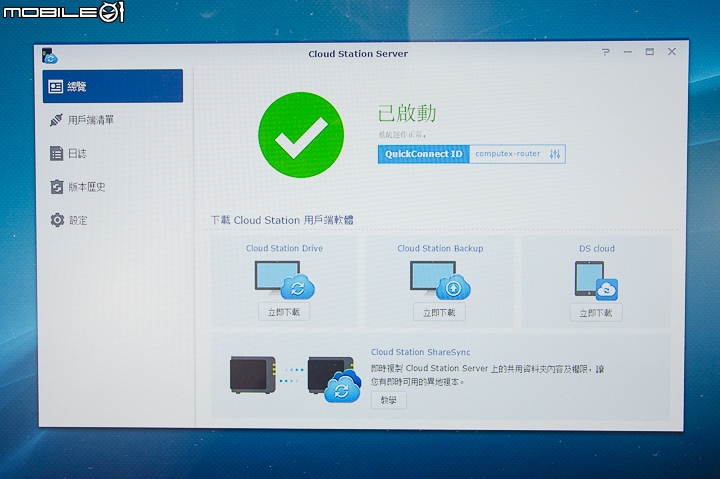Screen dimensions: 720x479
Task: Click the 下載 Cloud Station 用戶端軟體 heading
Action: point(282,220)
